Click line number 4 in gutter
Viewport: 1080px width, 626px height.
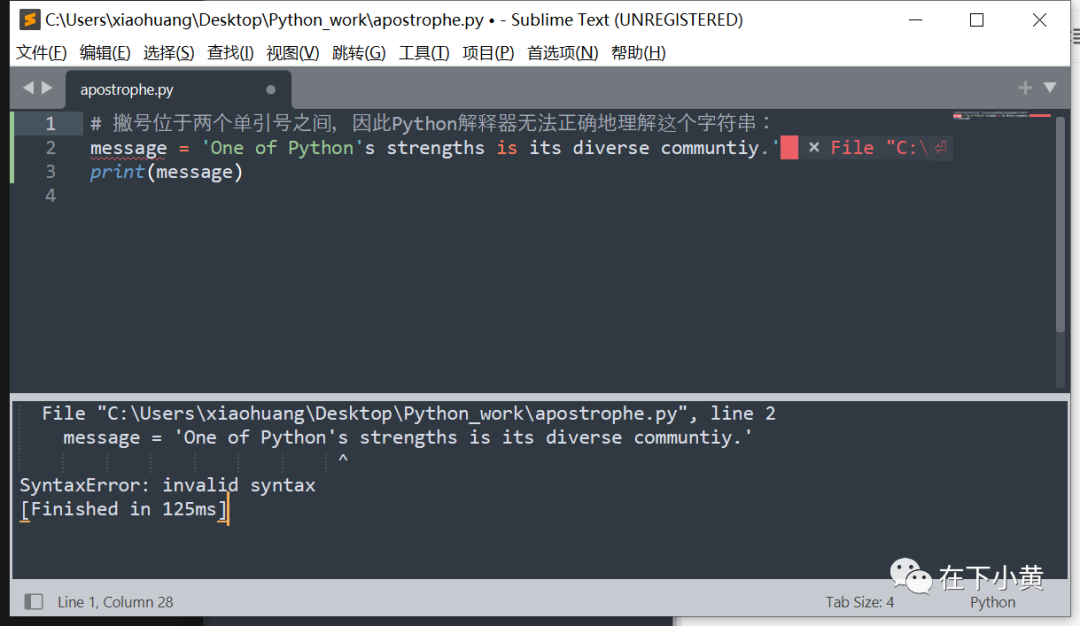[x=50, y=196]
